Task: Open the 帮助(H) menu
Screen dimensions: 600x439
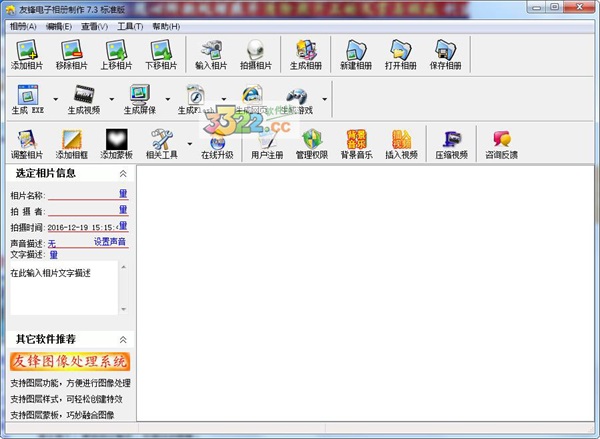Action: [x=166, y=26]
